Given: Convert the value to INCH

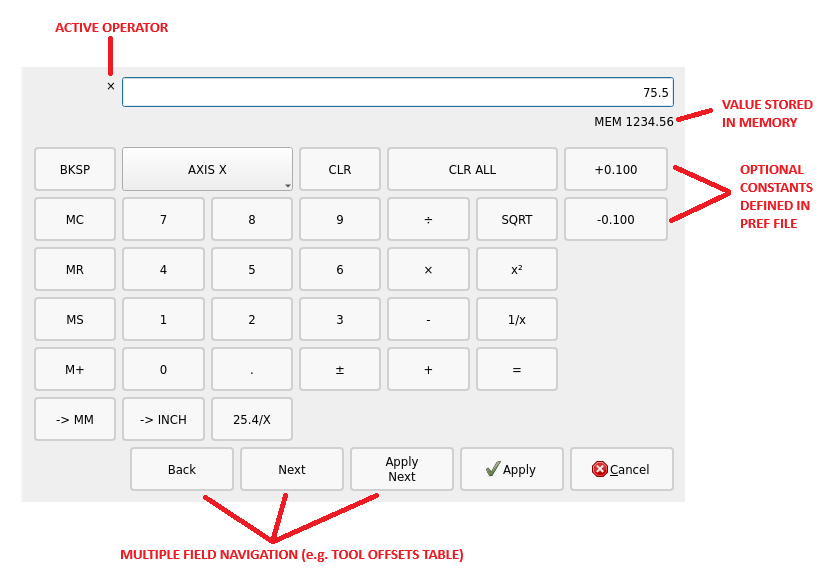Looking at the screenshot, I should click(163, 419).
